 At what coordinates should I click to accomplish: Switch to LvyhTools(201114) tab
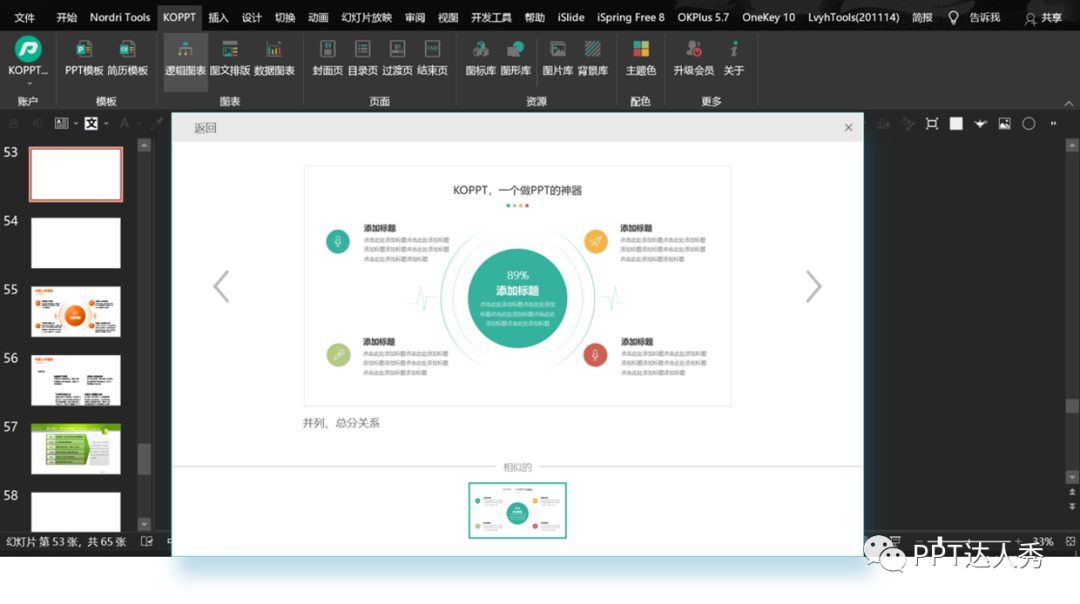coord(853,17)
